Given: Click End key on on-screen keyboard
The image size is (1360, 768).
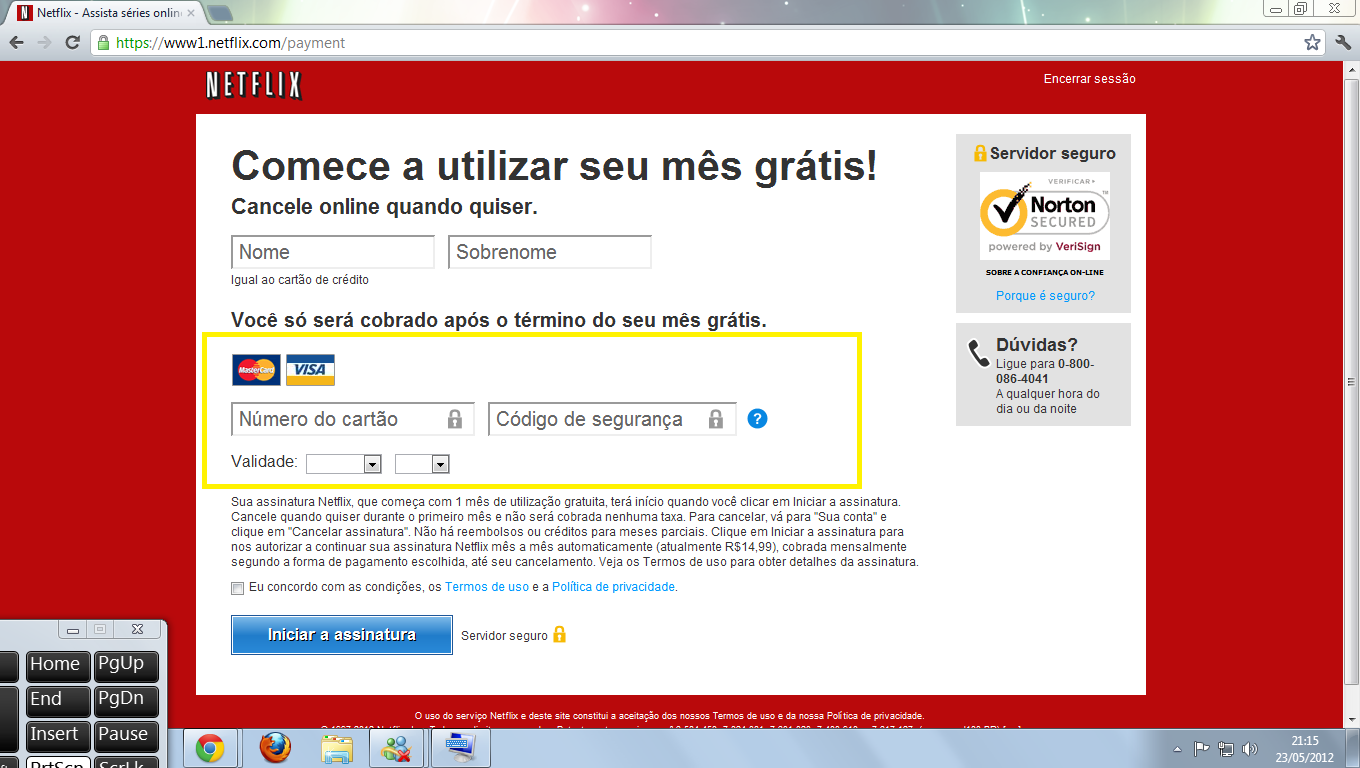Looking at the screenshot, I should (58, 701).
